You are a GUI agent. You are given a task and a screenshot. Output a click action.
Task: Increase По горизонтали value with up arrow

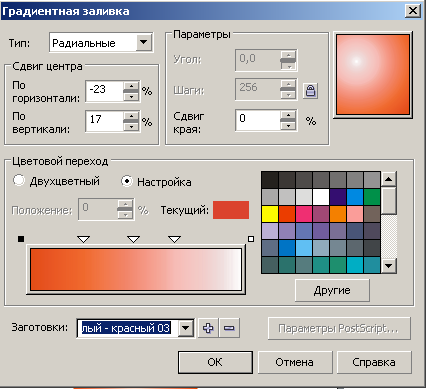(x=131, y=86)
